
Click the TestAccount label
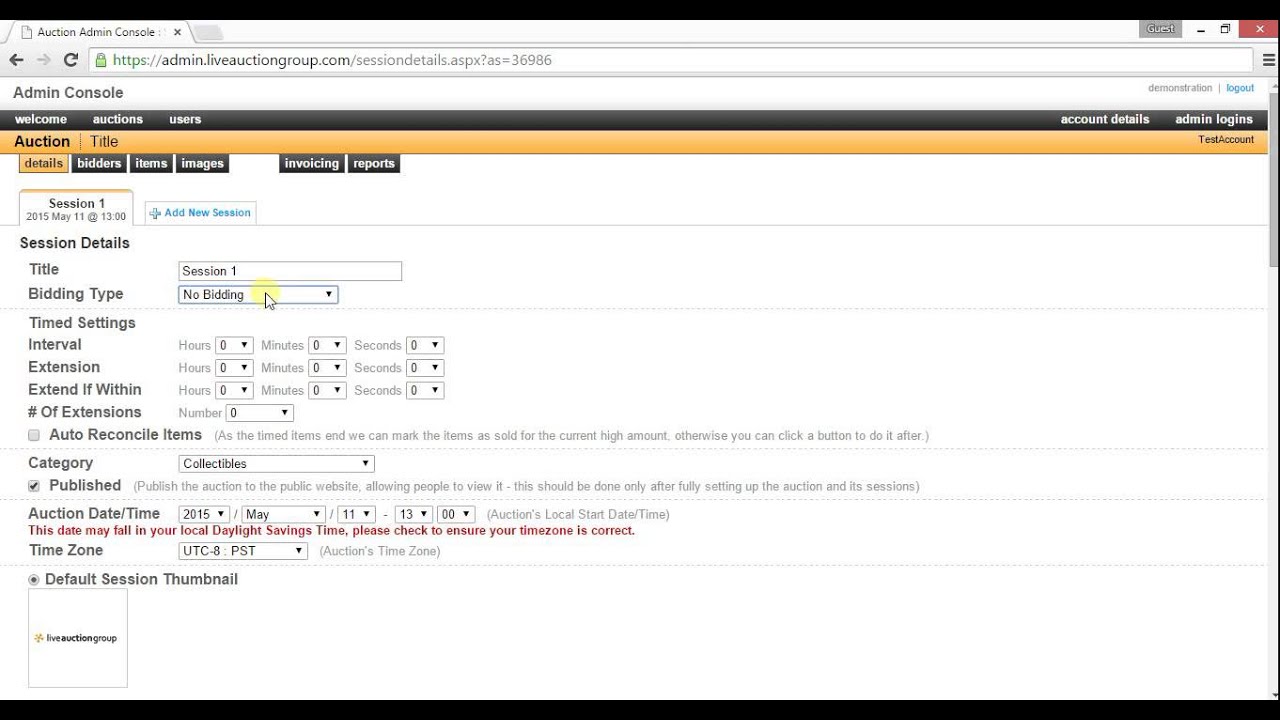[x=1226, y=140]
